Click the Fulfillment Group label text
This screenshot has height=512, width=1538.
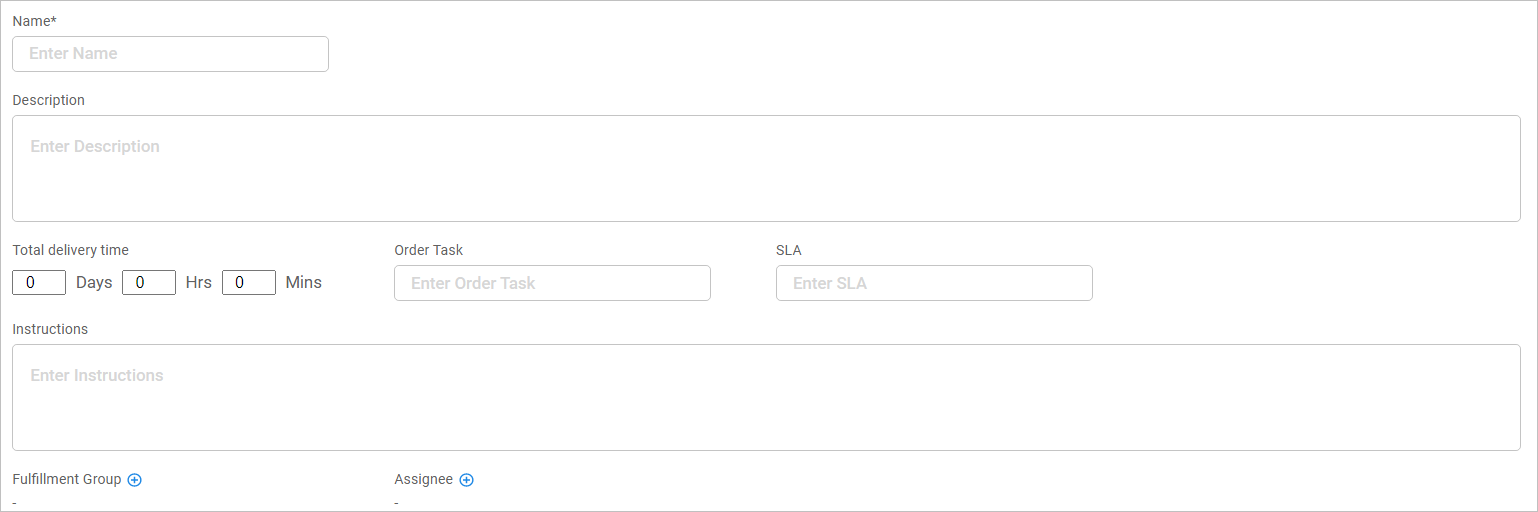click(x=66, y=479)
